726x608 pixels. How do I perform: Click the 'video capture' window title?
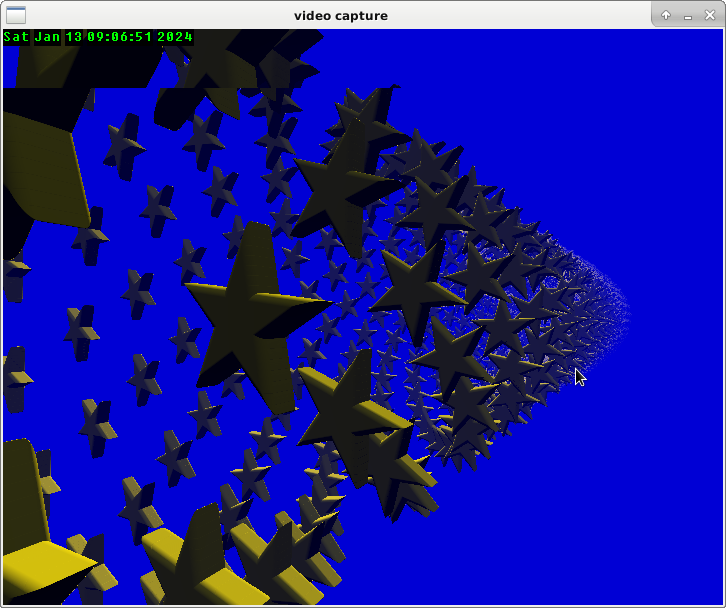(341, 16)
